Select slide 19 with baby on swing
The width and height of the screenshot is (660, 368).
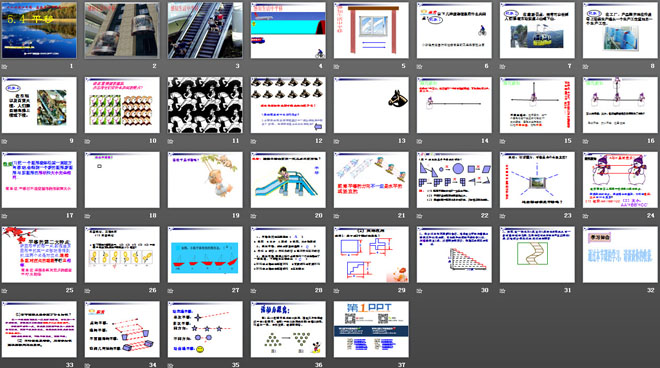[205, 180]
